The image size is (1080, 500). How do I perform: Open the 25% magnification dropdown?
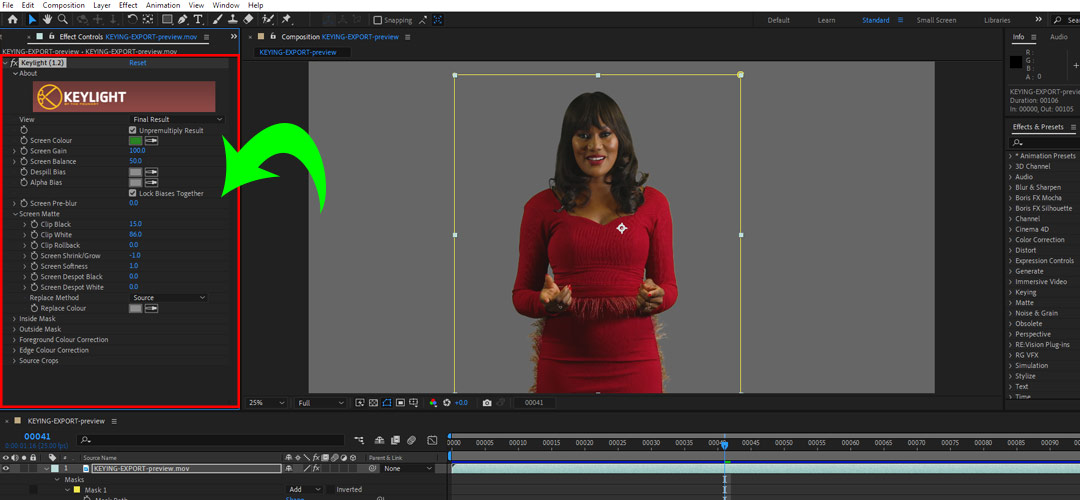(266, 402)
